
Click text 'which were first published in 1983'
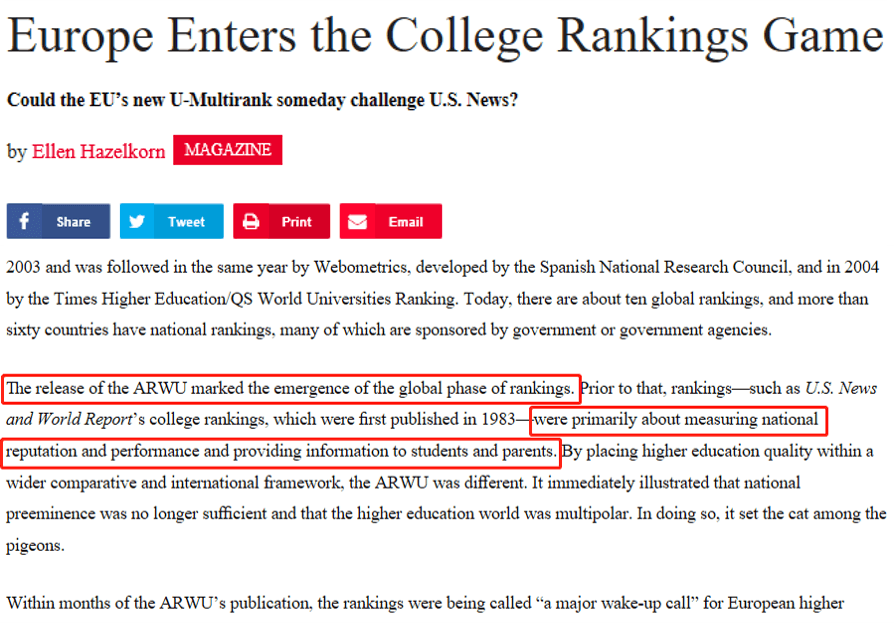pyautogui.click(x=395, y=420)
